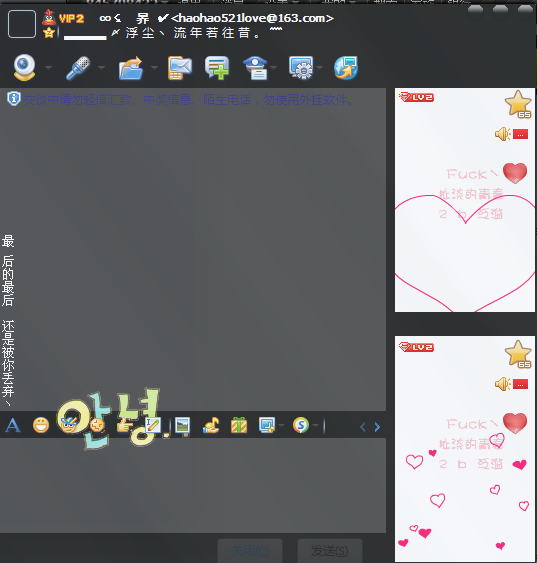Viewport: 537px width, 563px height.
Task: Send a gift using gift box icon
Action: tap(239, 425)
